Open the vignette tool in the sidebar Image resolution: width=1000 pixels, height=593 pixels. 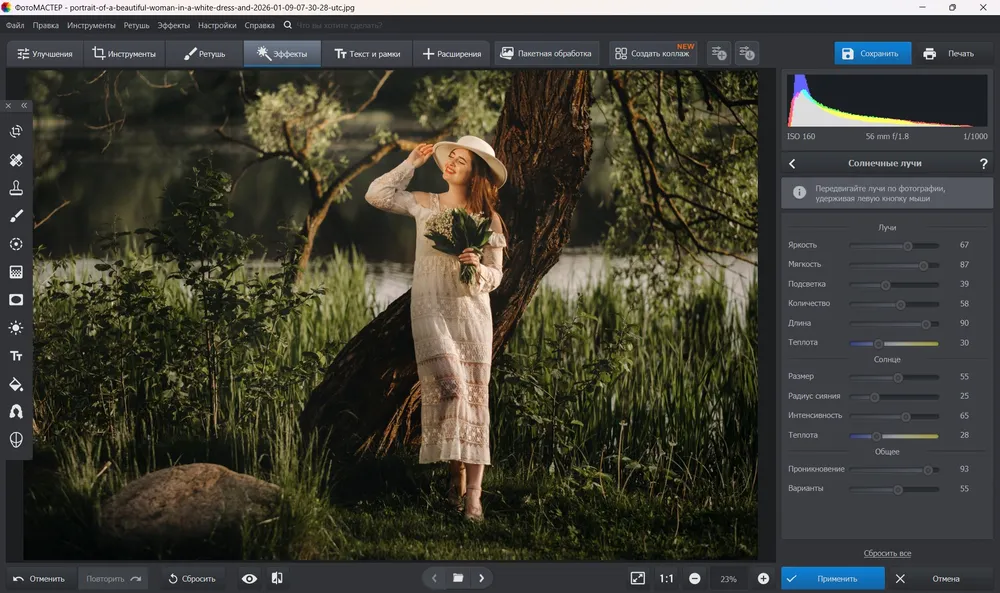(x=16, y=300)
